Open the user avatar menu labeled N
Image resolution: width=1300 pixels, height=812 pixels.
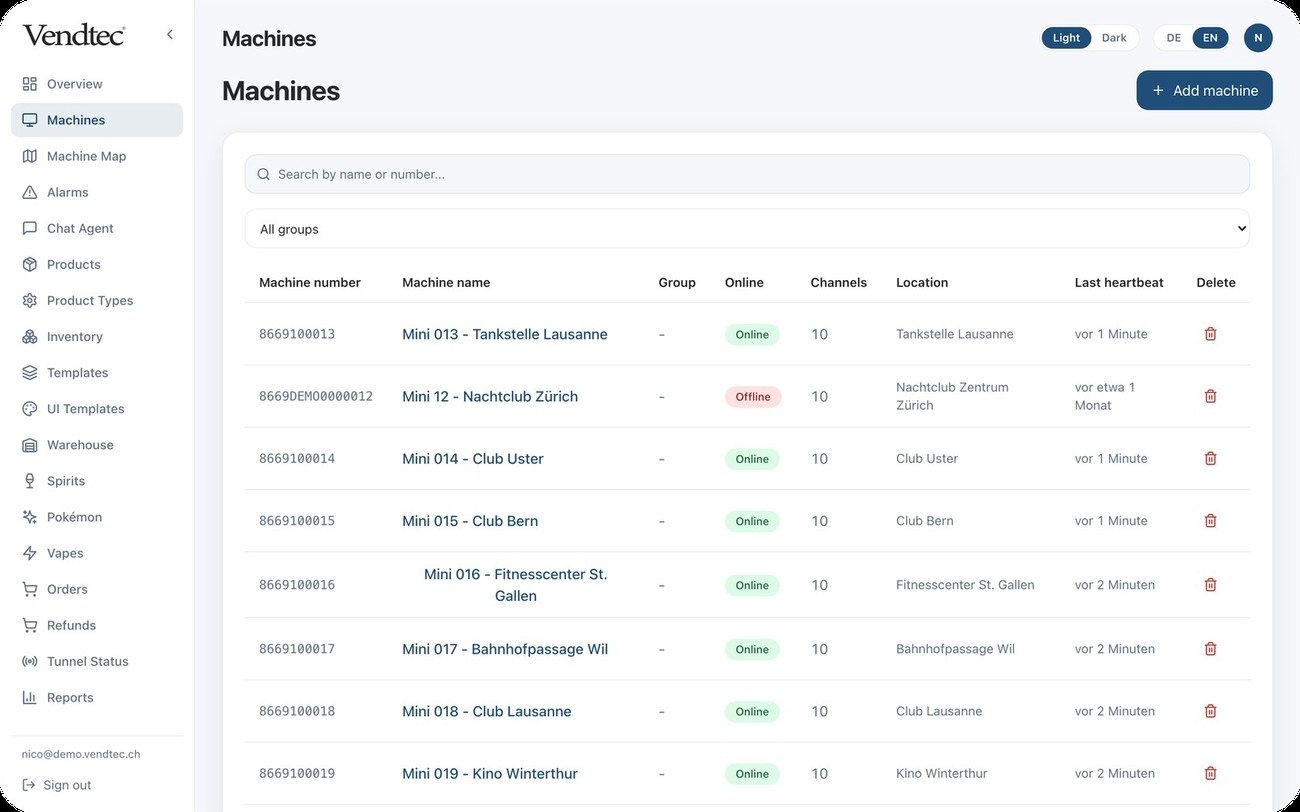click(1258, 38)
